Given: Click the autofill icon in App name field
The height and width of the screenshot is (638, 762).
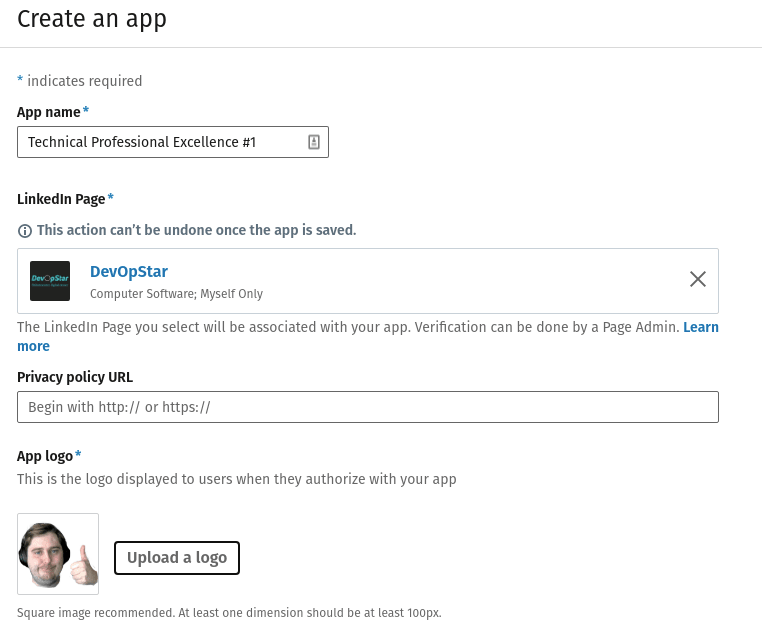Looking at the screenshot, I should pyautogui.click(x=313, y=142).
